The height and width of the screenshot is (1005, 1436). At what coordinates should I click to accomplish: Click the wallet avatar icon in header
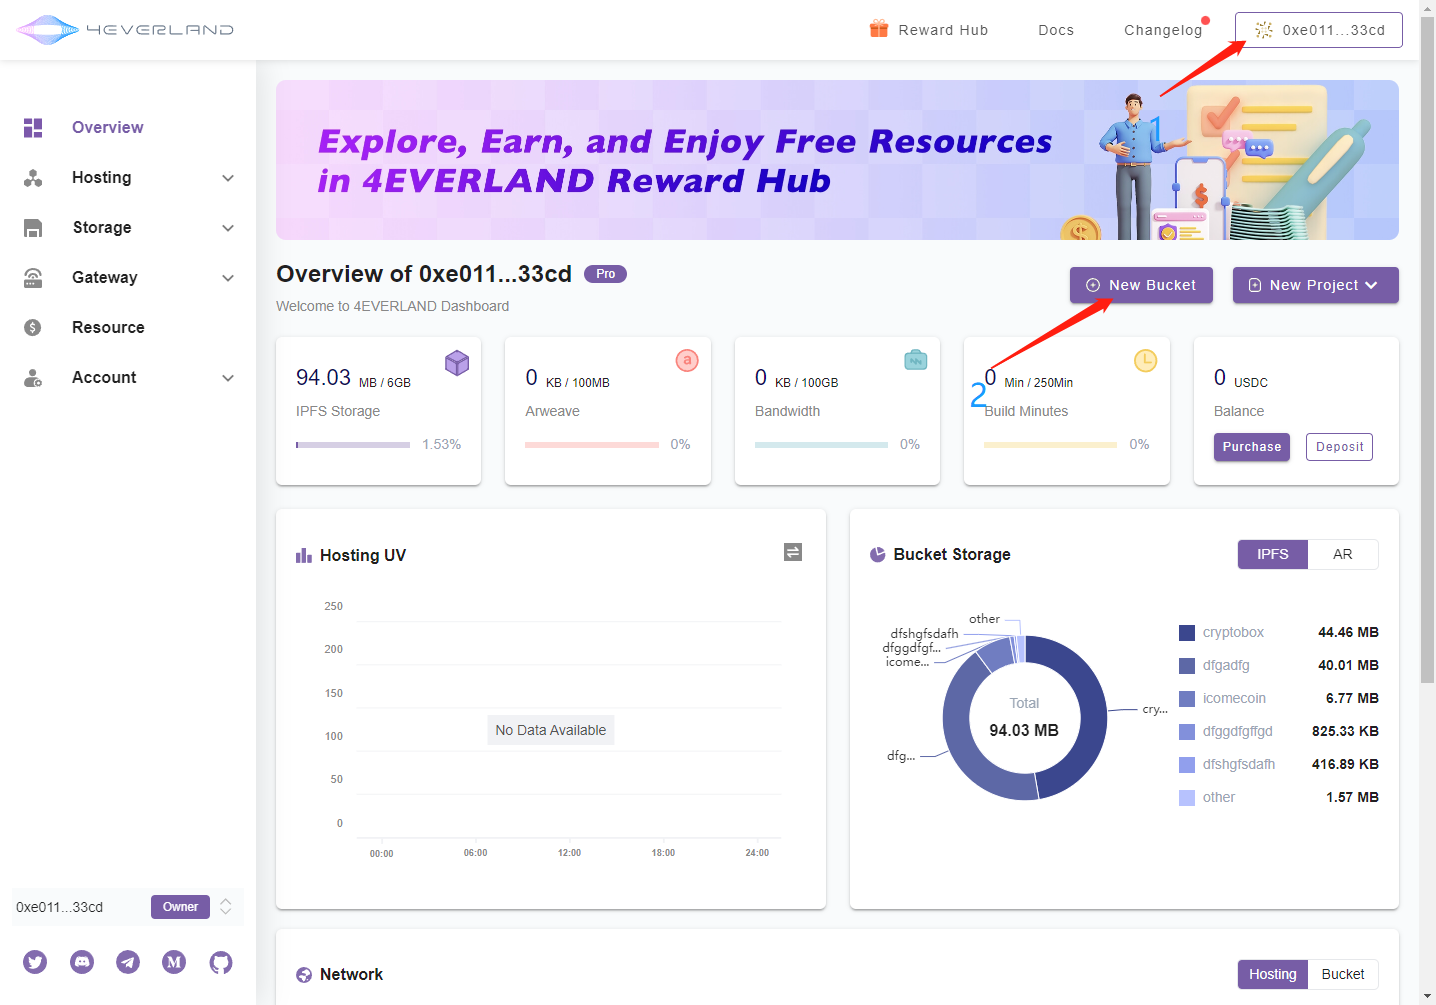click(1264, 30)
